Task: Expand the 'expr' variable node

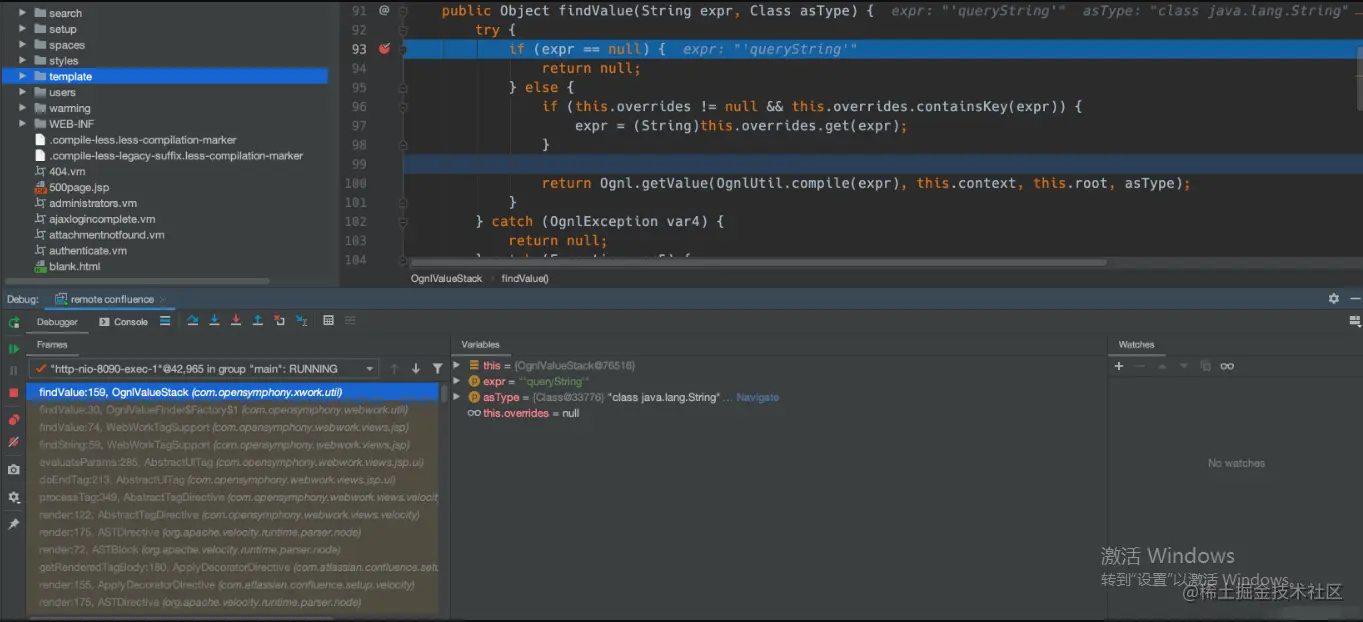Action: (457, 381)
